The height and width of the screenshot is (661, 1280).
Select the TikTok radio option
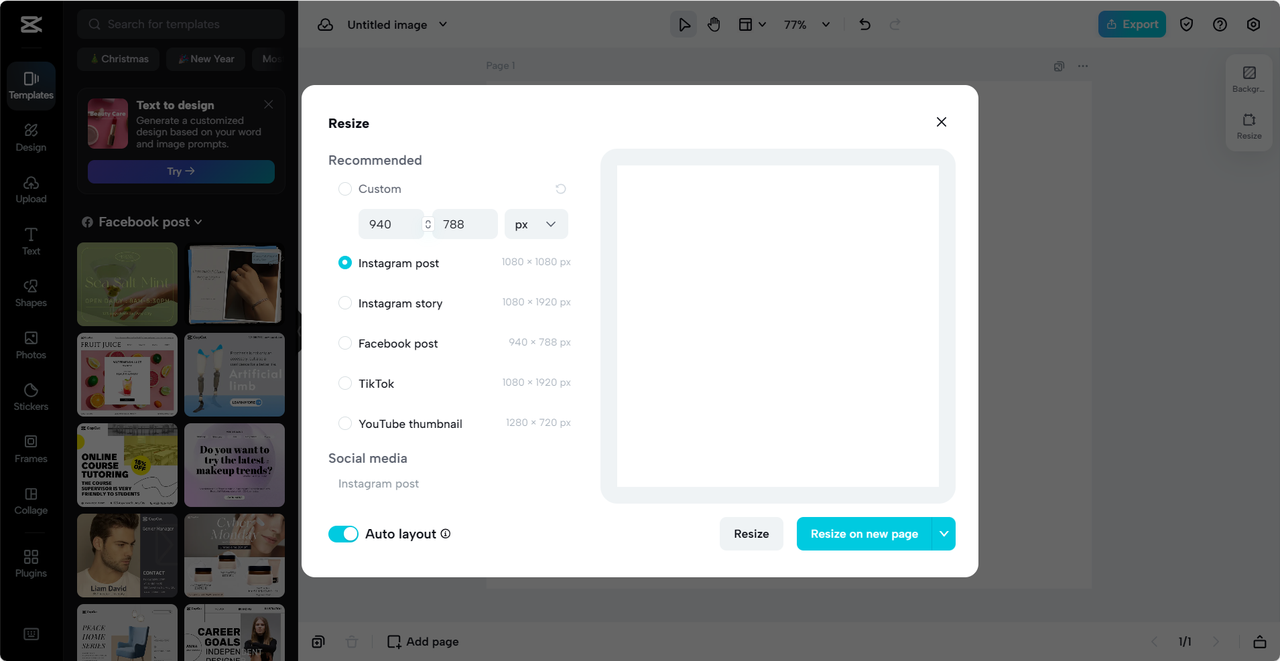pyautogui.click(x=345, y=384)
